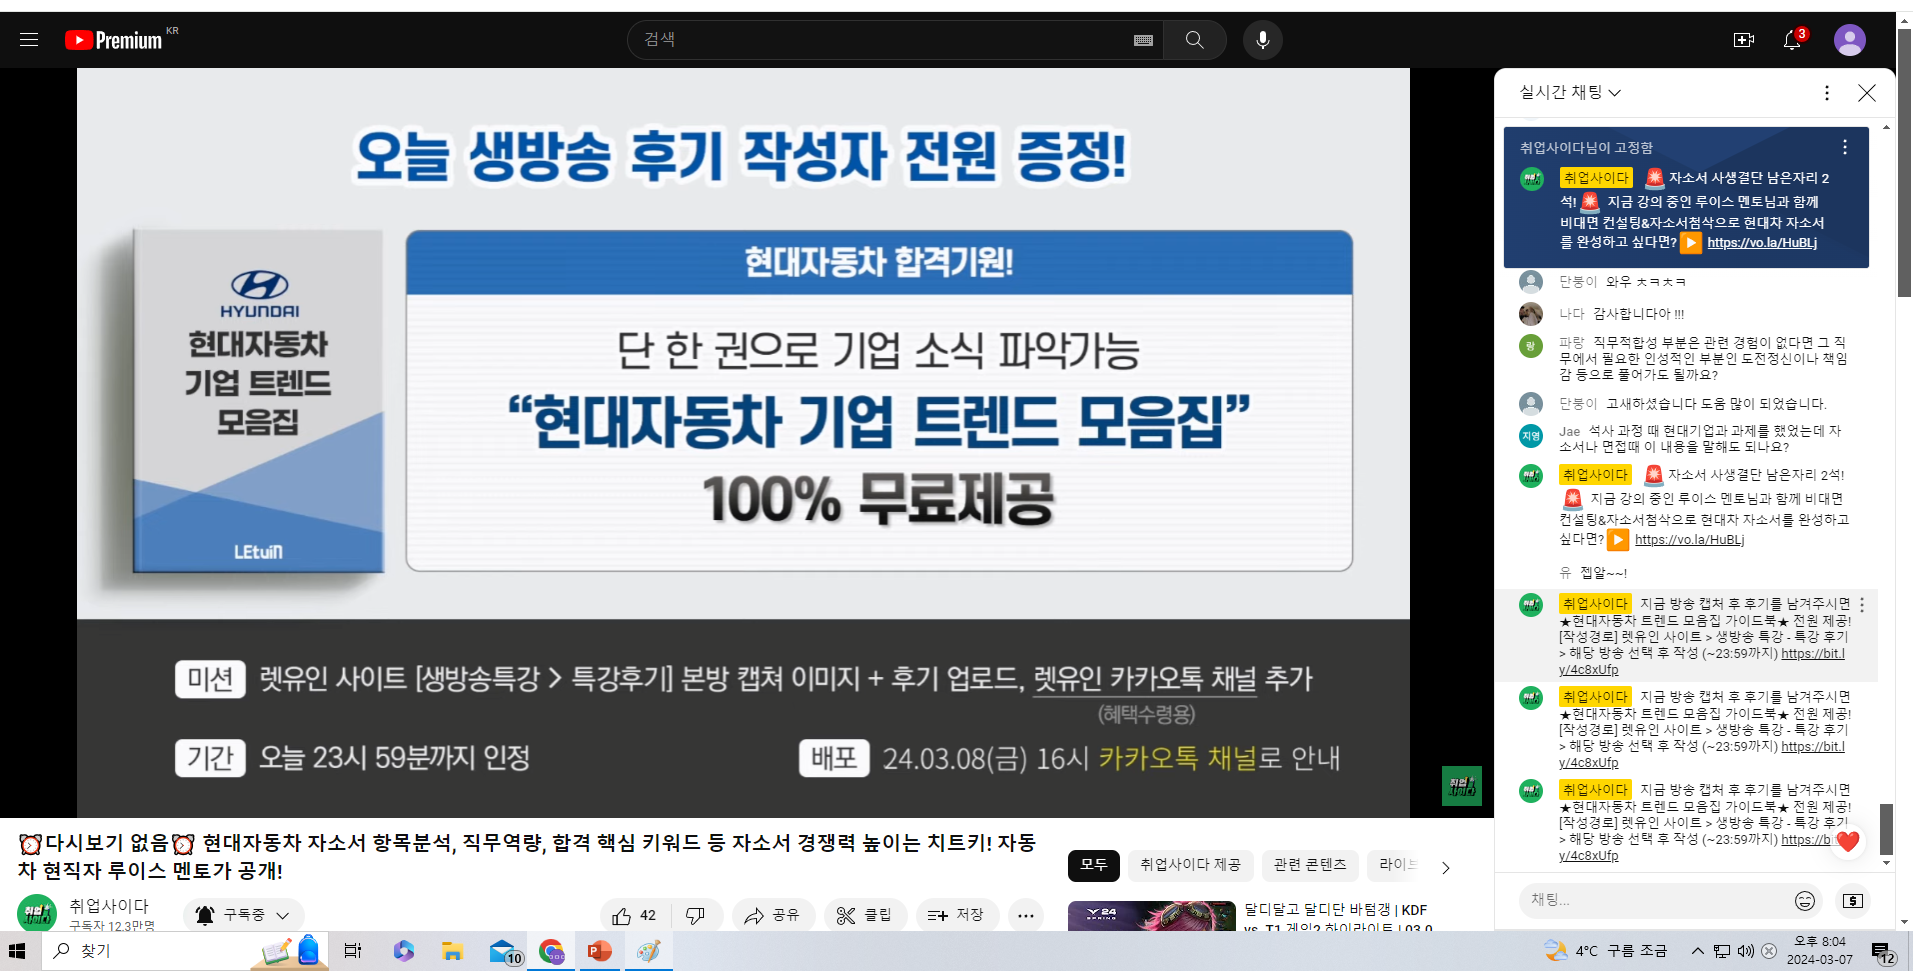1913x971 pixels.
Task: Open network icon in system tray
Action: 1722,951
